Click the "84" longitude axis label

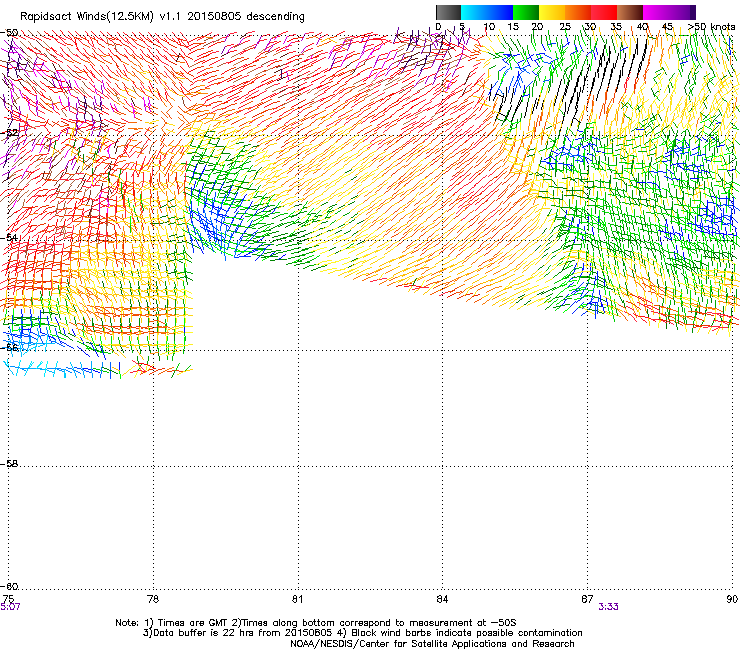click(x=442, y=599)
